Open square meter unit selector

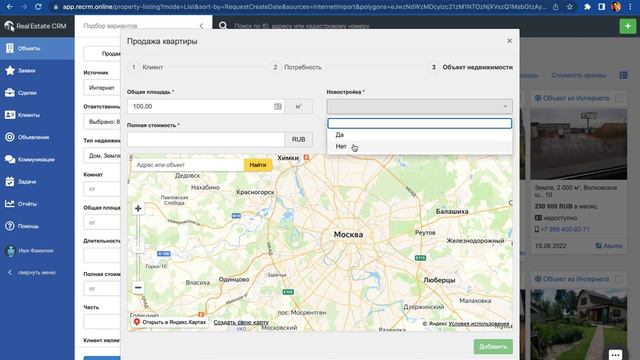pos(298,107)
